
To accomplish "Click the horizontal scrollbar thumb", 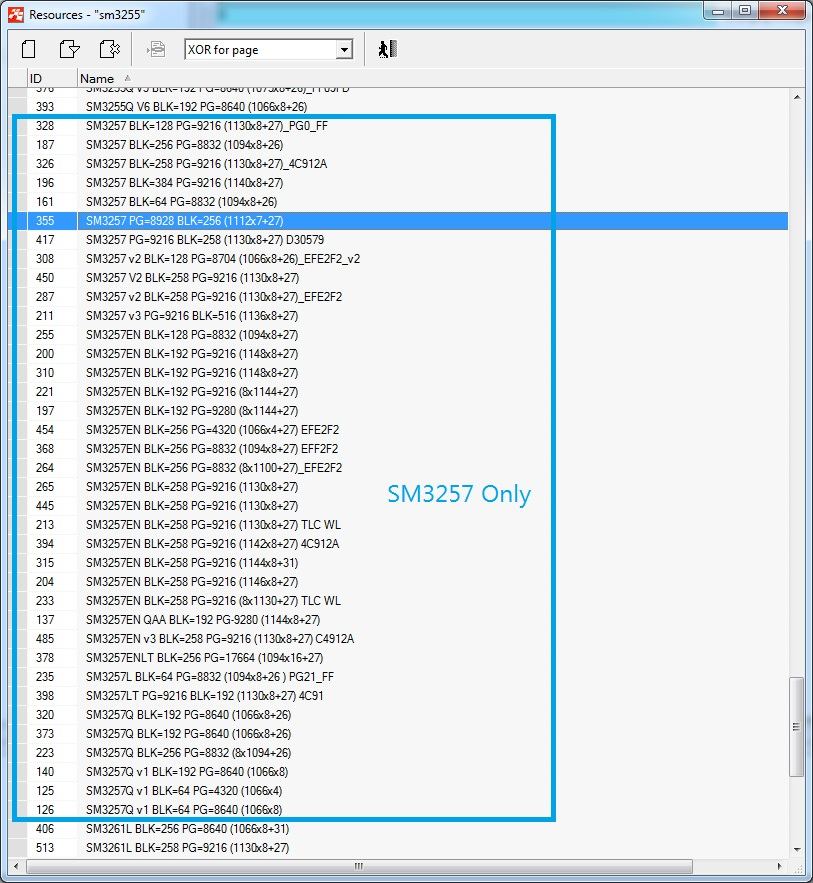I will pyautogui.click(x=359, y=866).
